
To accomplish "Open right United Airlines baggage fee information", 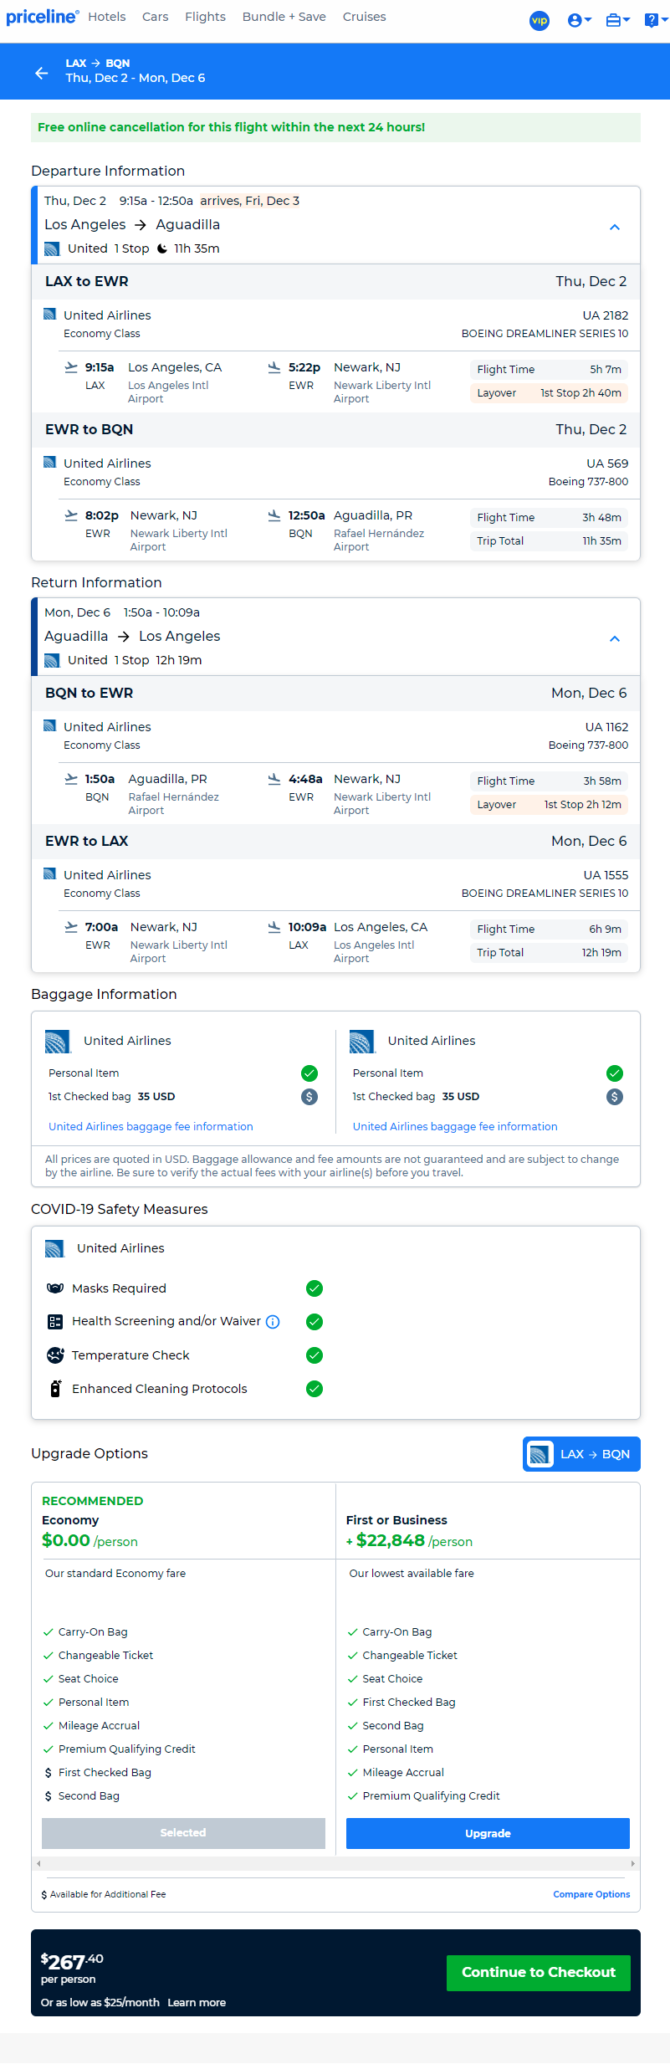I will pos(455,1127).
